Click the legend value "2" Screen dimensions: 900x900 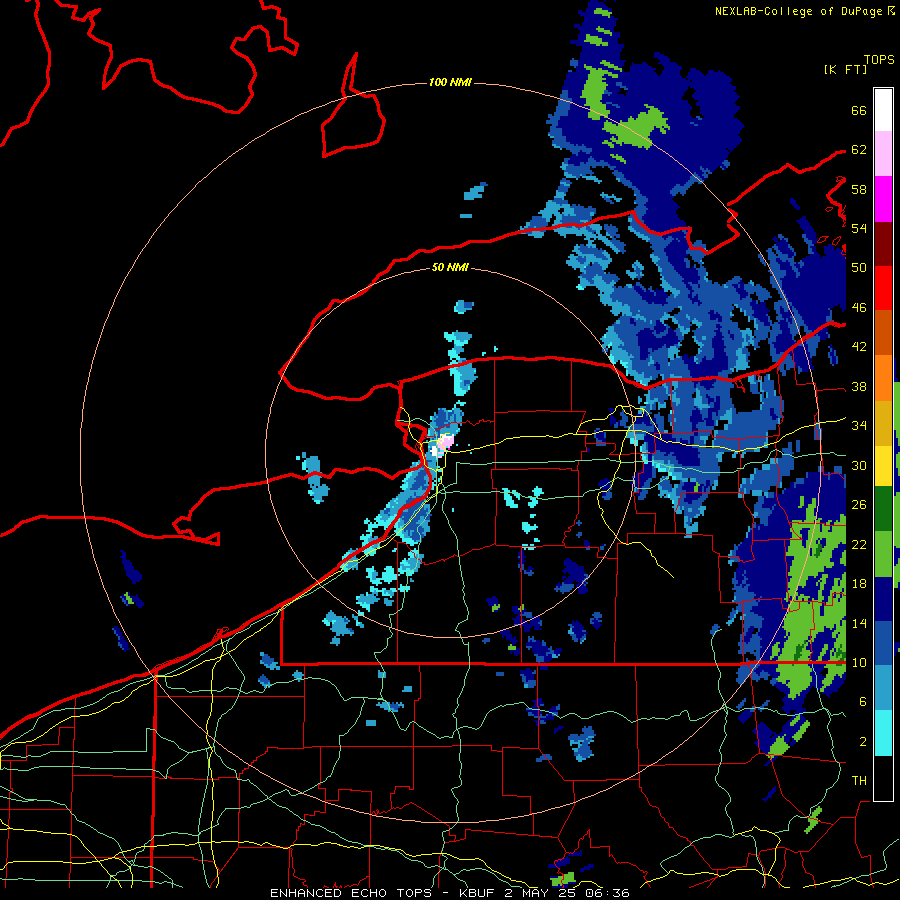click(863, 742)
